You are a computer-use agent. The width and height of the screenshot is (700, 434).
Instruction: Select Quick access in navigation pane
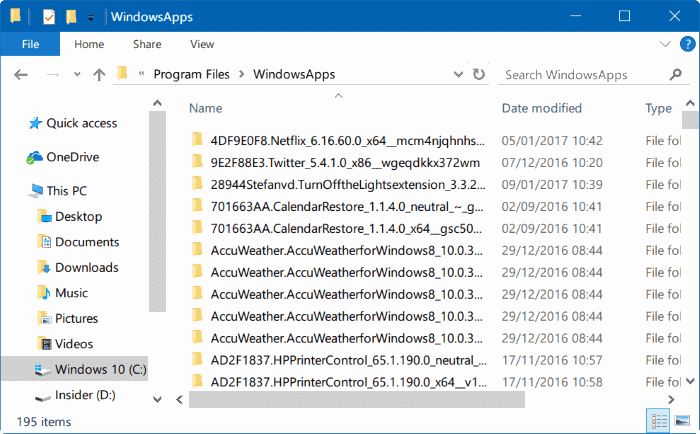73,123
